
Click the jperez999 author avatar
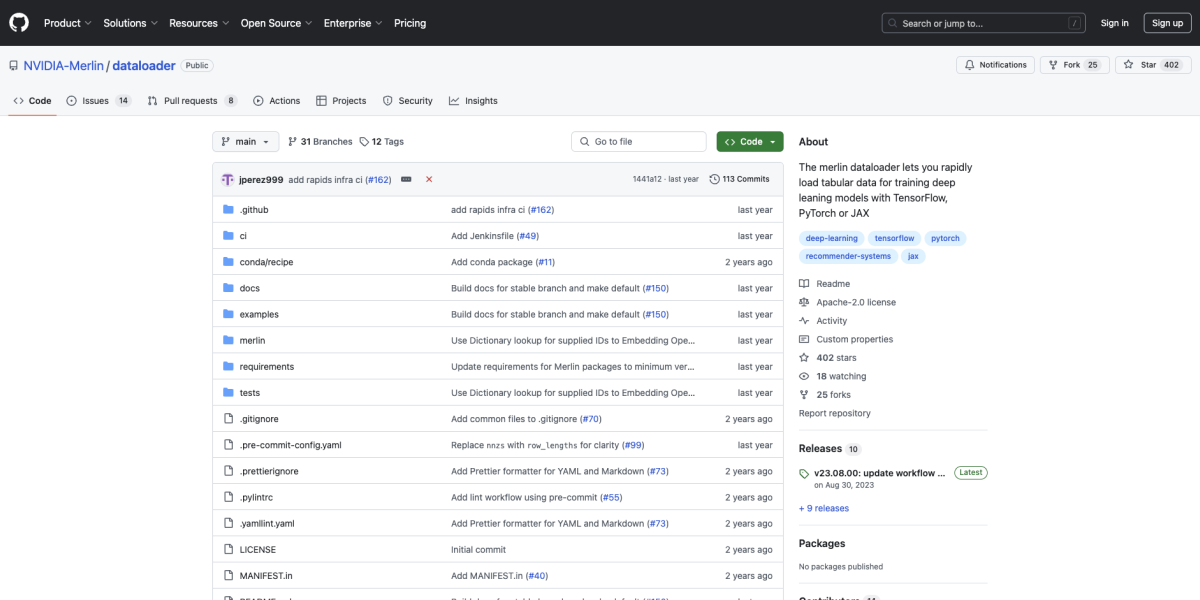(227, 179)
